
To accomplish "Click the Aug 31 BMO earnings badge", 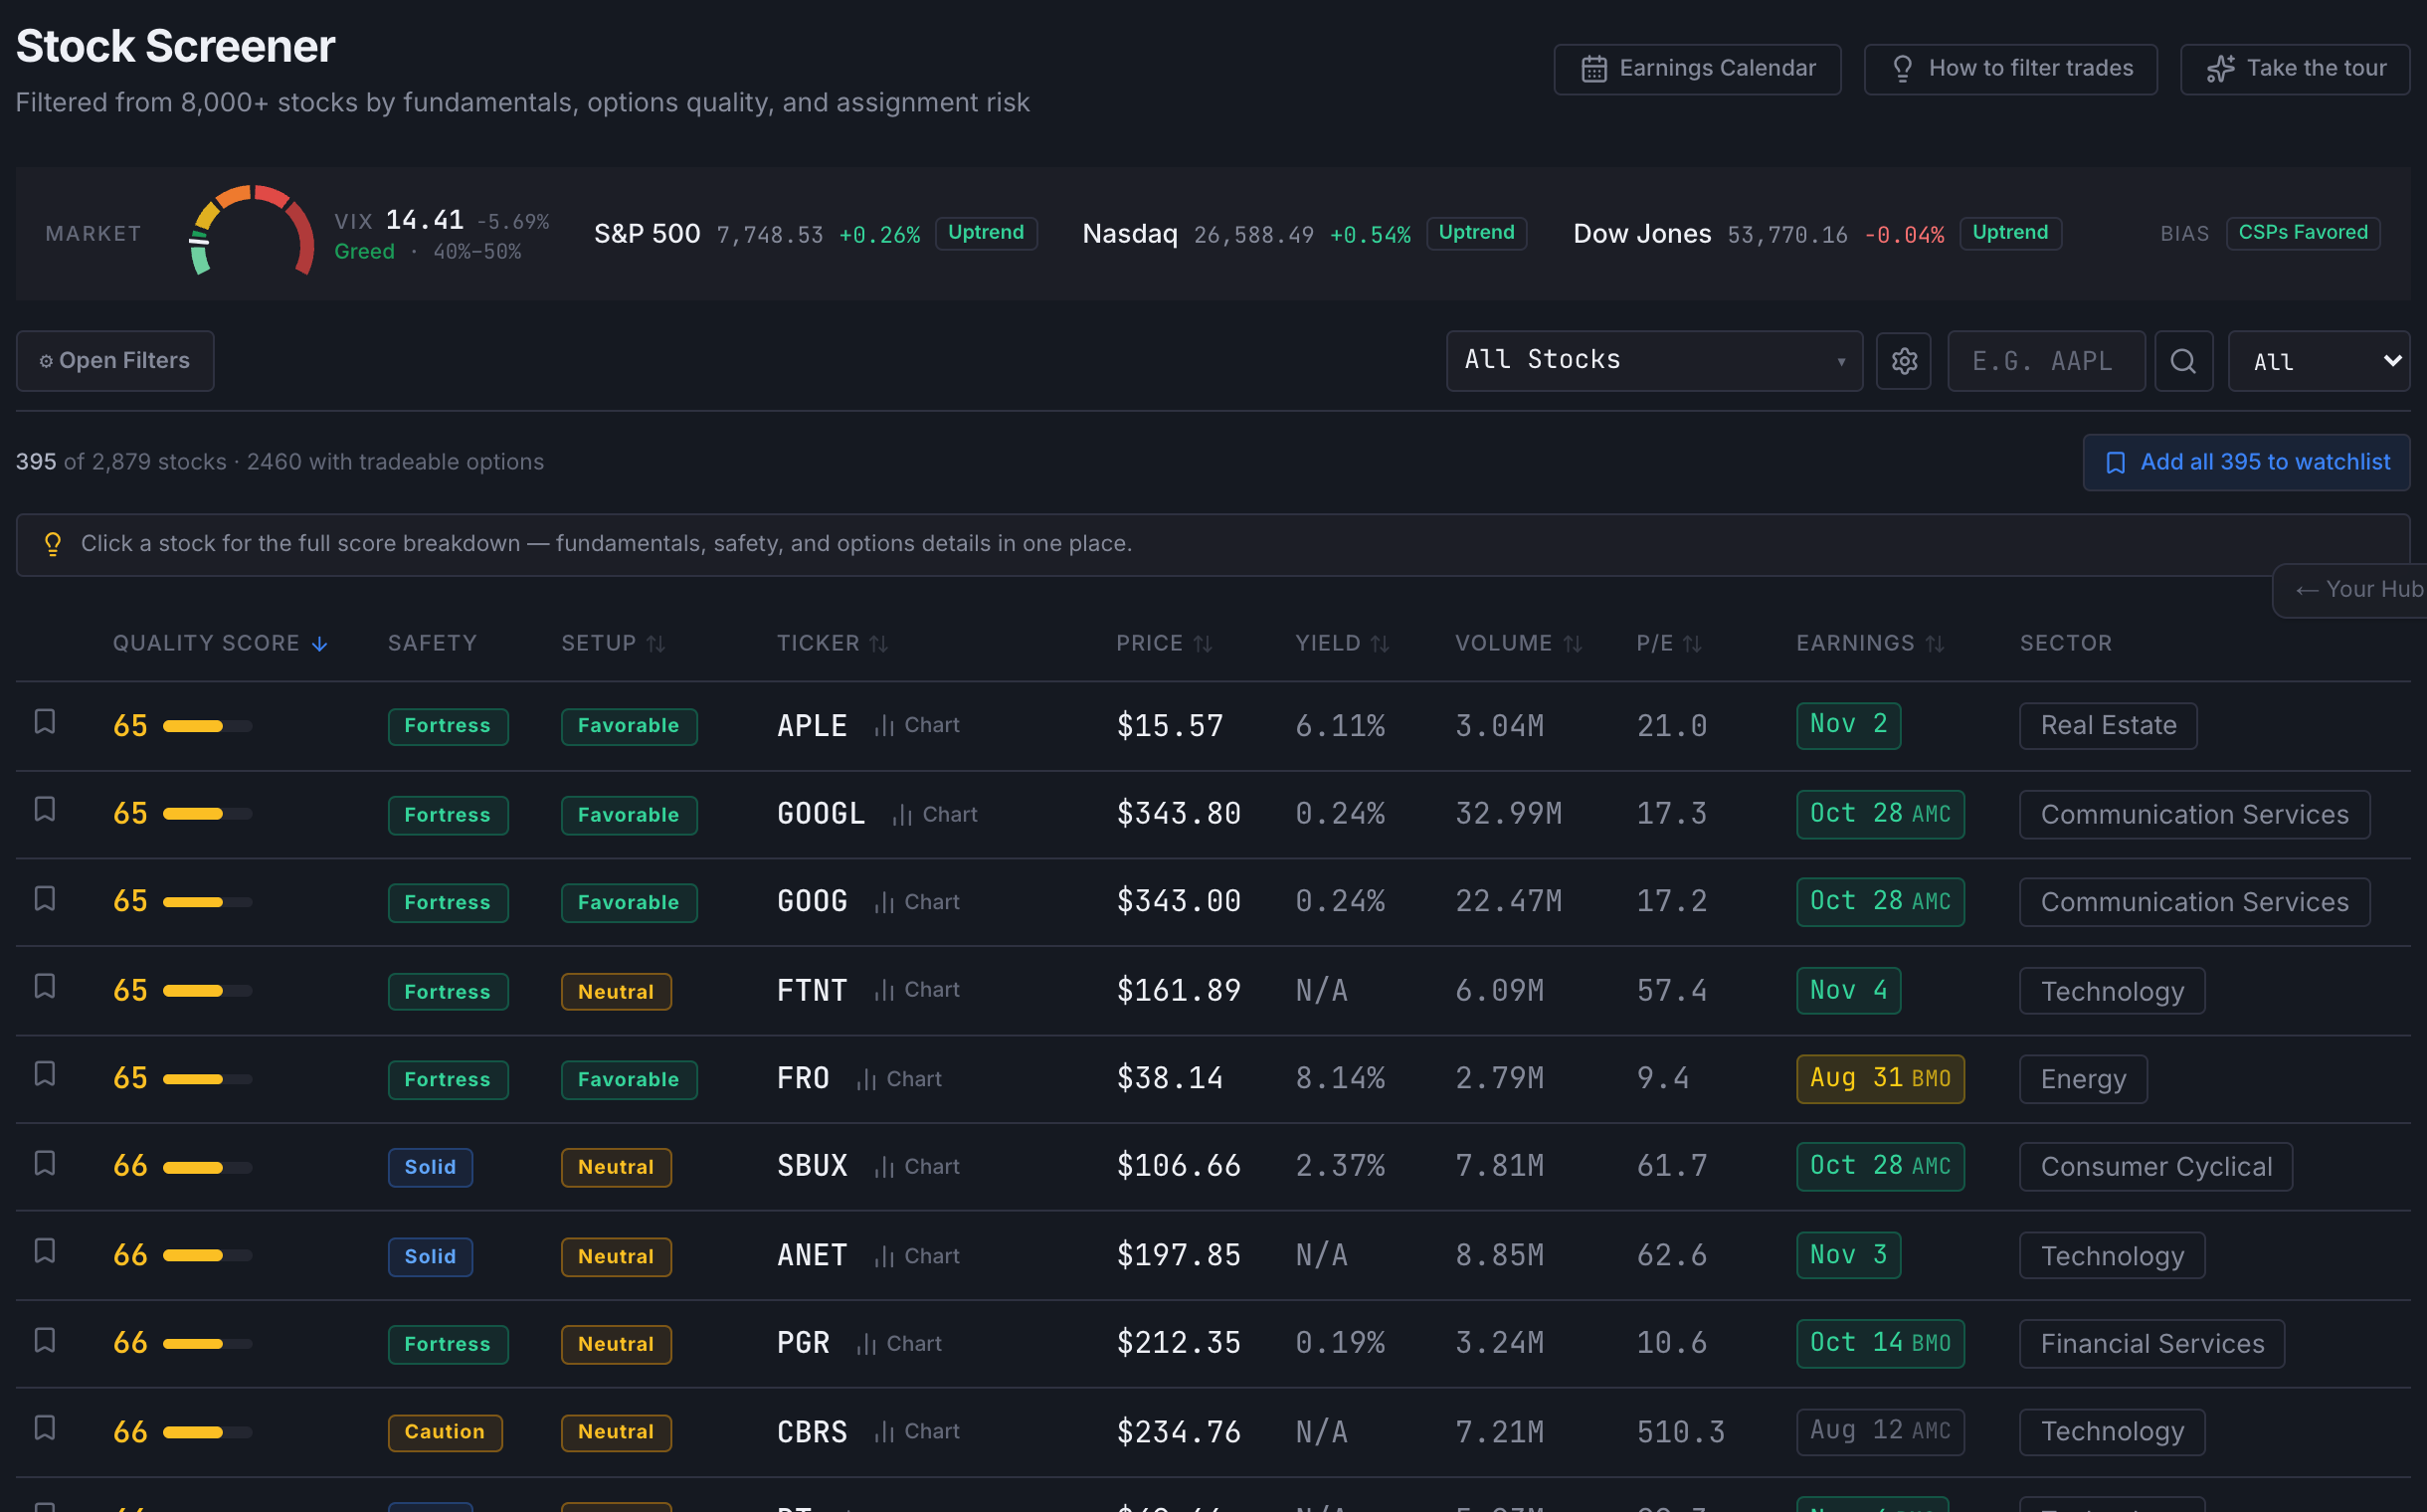I will pos(1880,1079).
